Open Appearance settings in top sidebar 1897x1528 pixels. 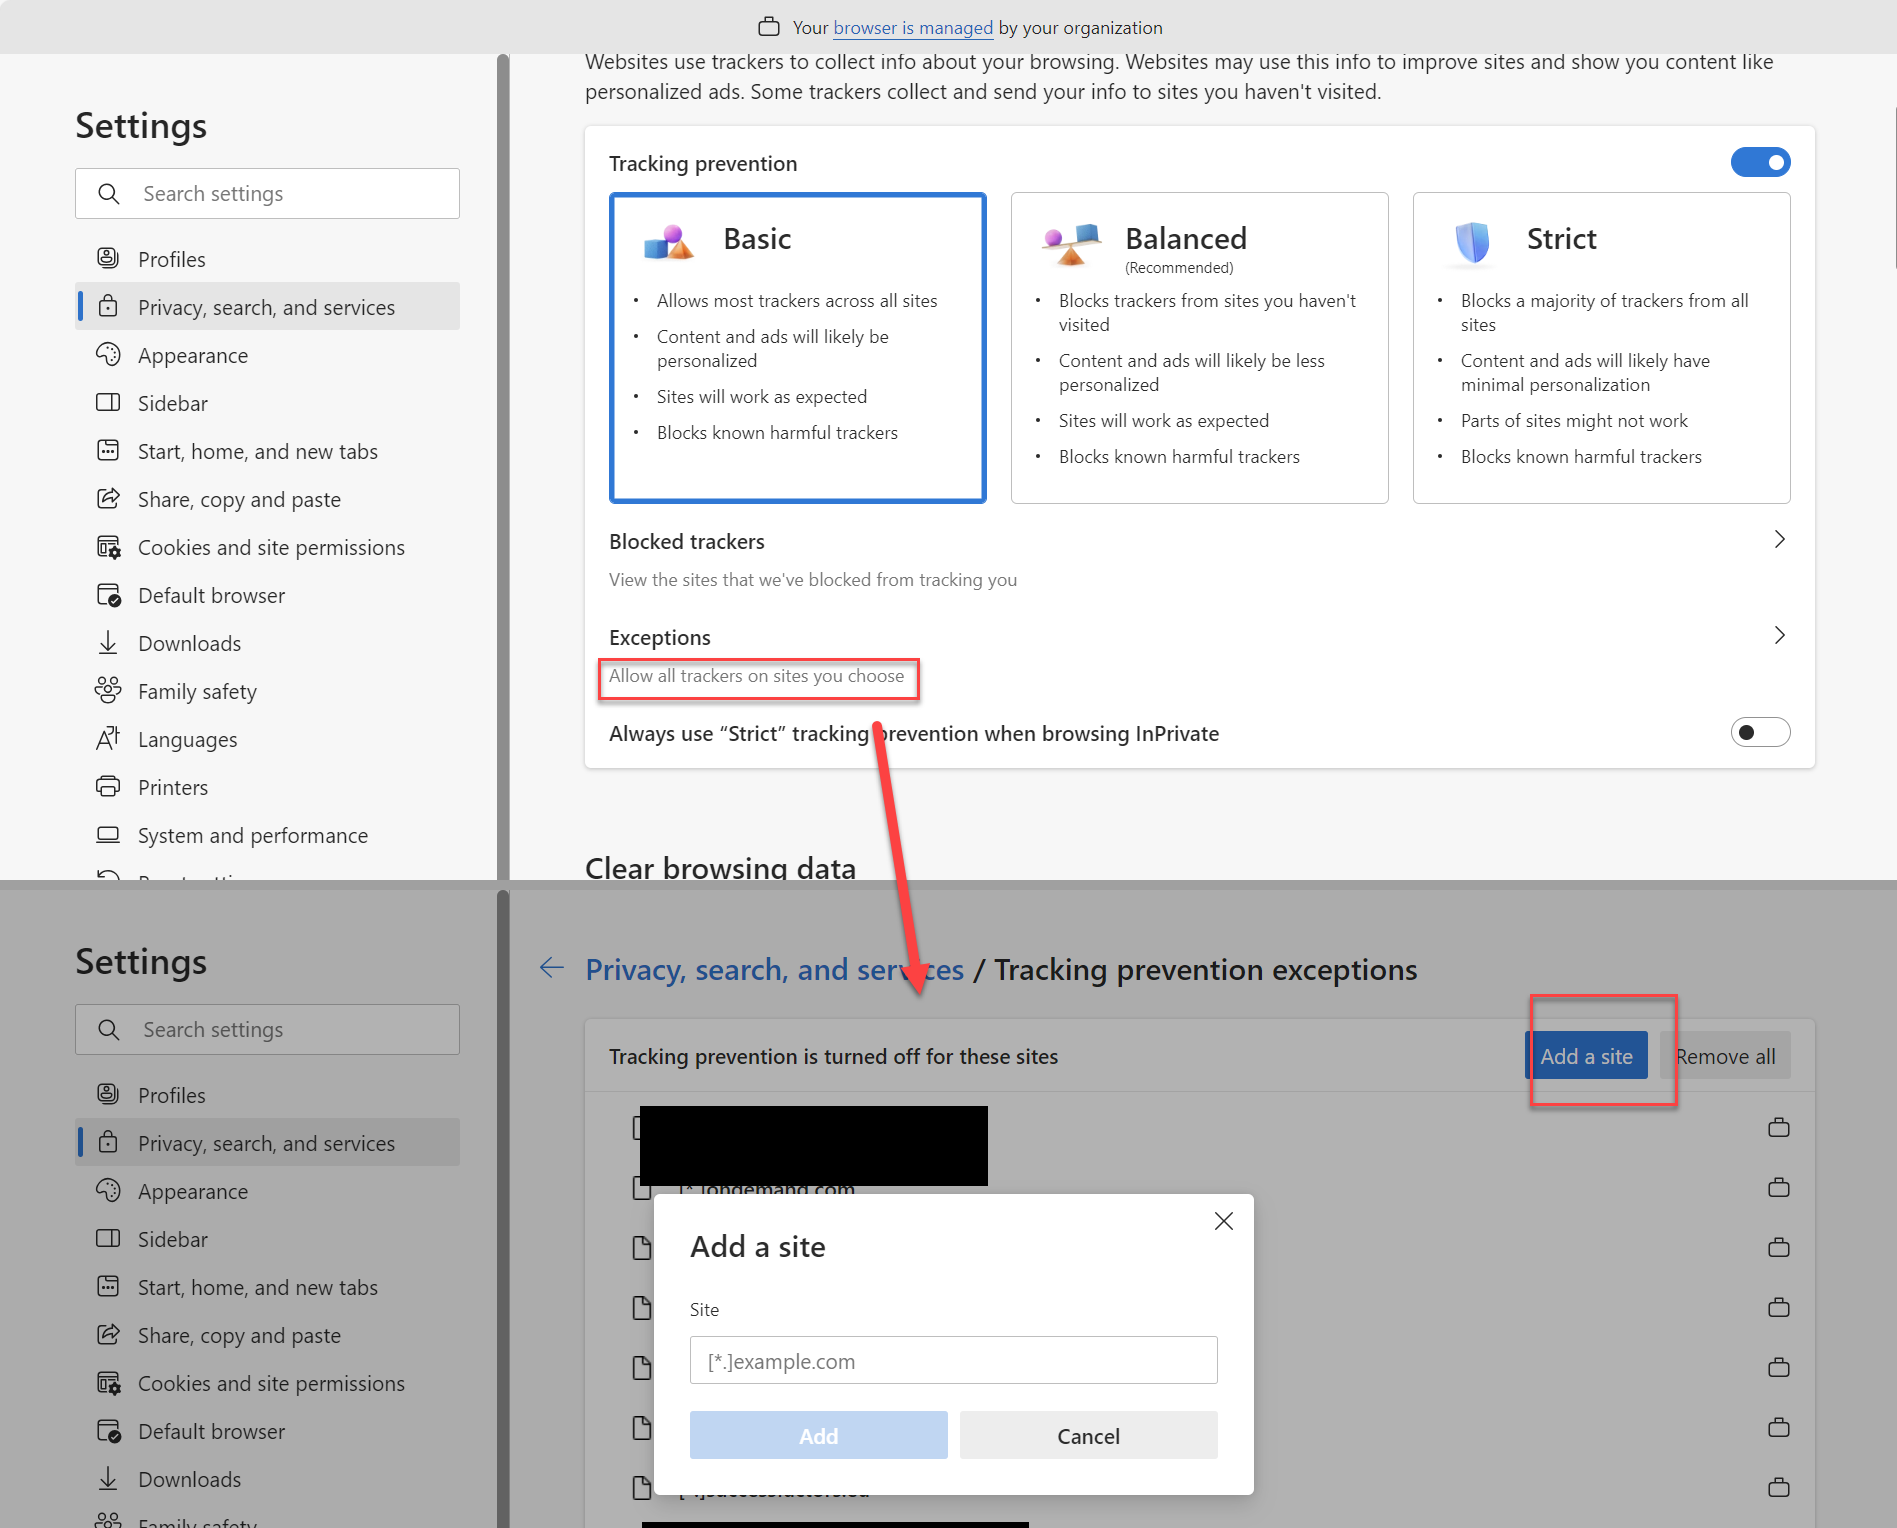pyautogui.click(x=268, y=355)
